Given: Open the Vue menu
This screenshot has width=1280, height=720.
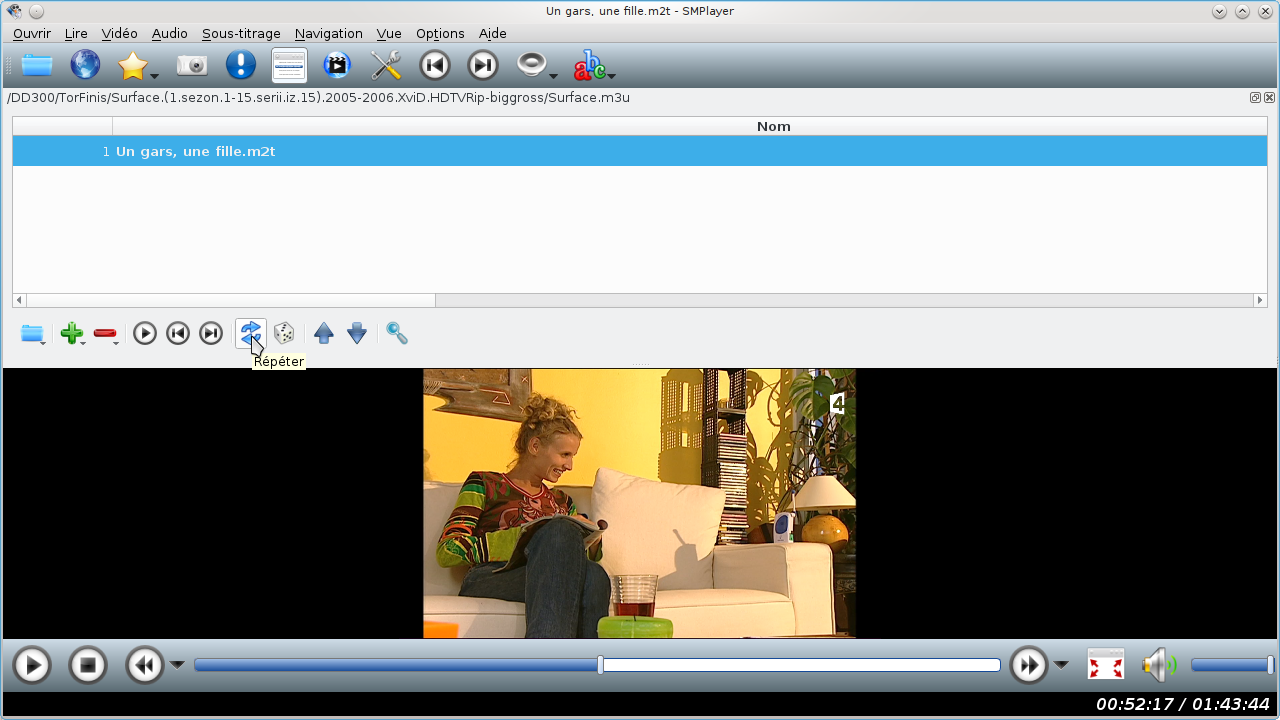Looking at the screenshot, I should 389,33.
